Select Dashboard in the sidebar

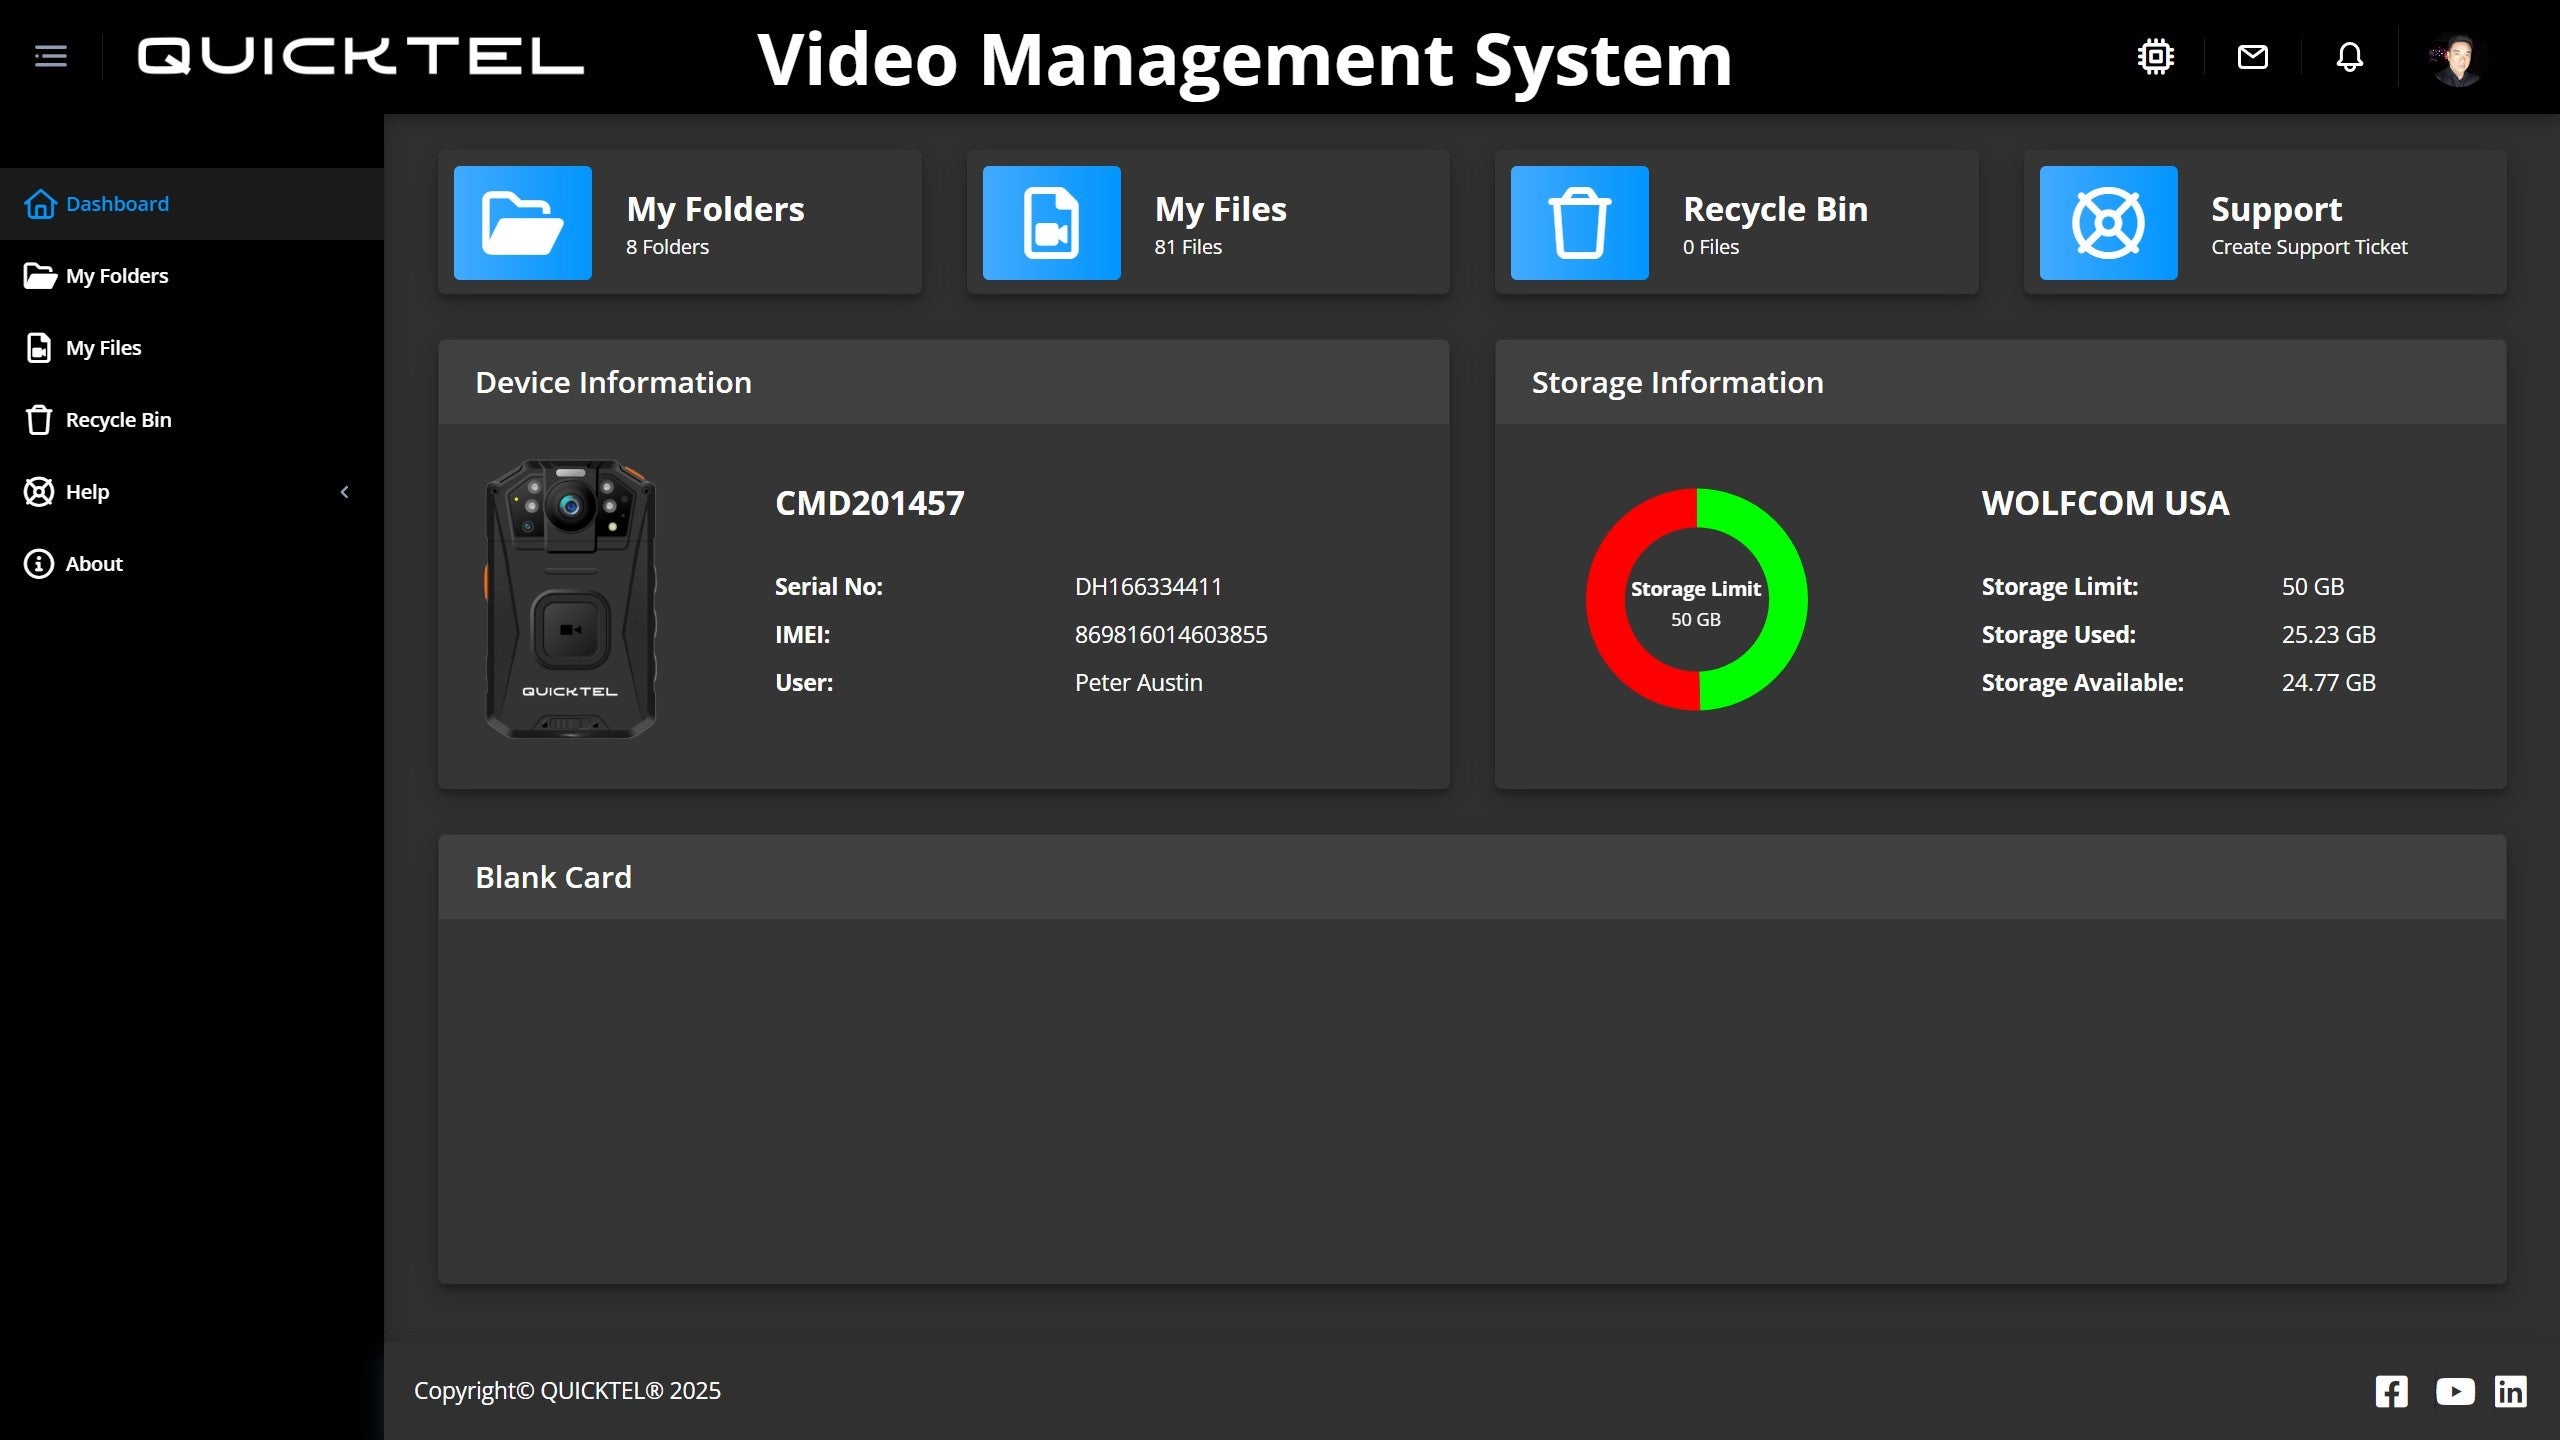[x=116, y=204]
